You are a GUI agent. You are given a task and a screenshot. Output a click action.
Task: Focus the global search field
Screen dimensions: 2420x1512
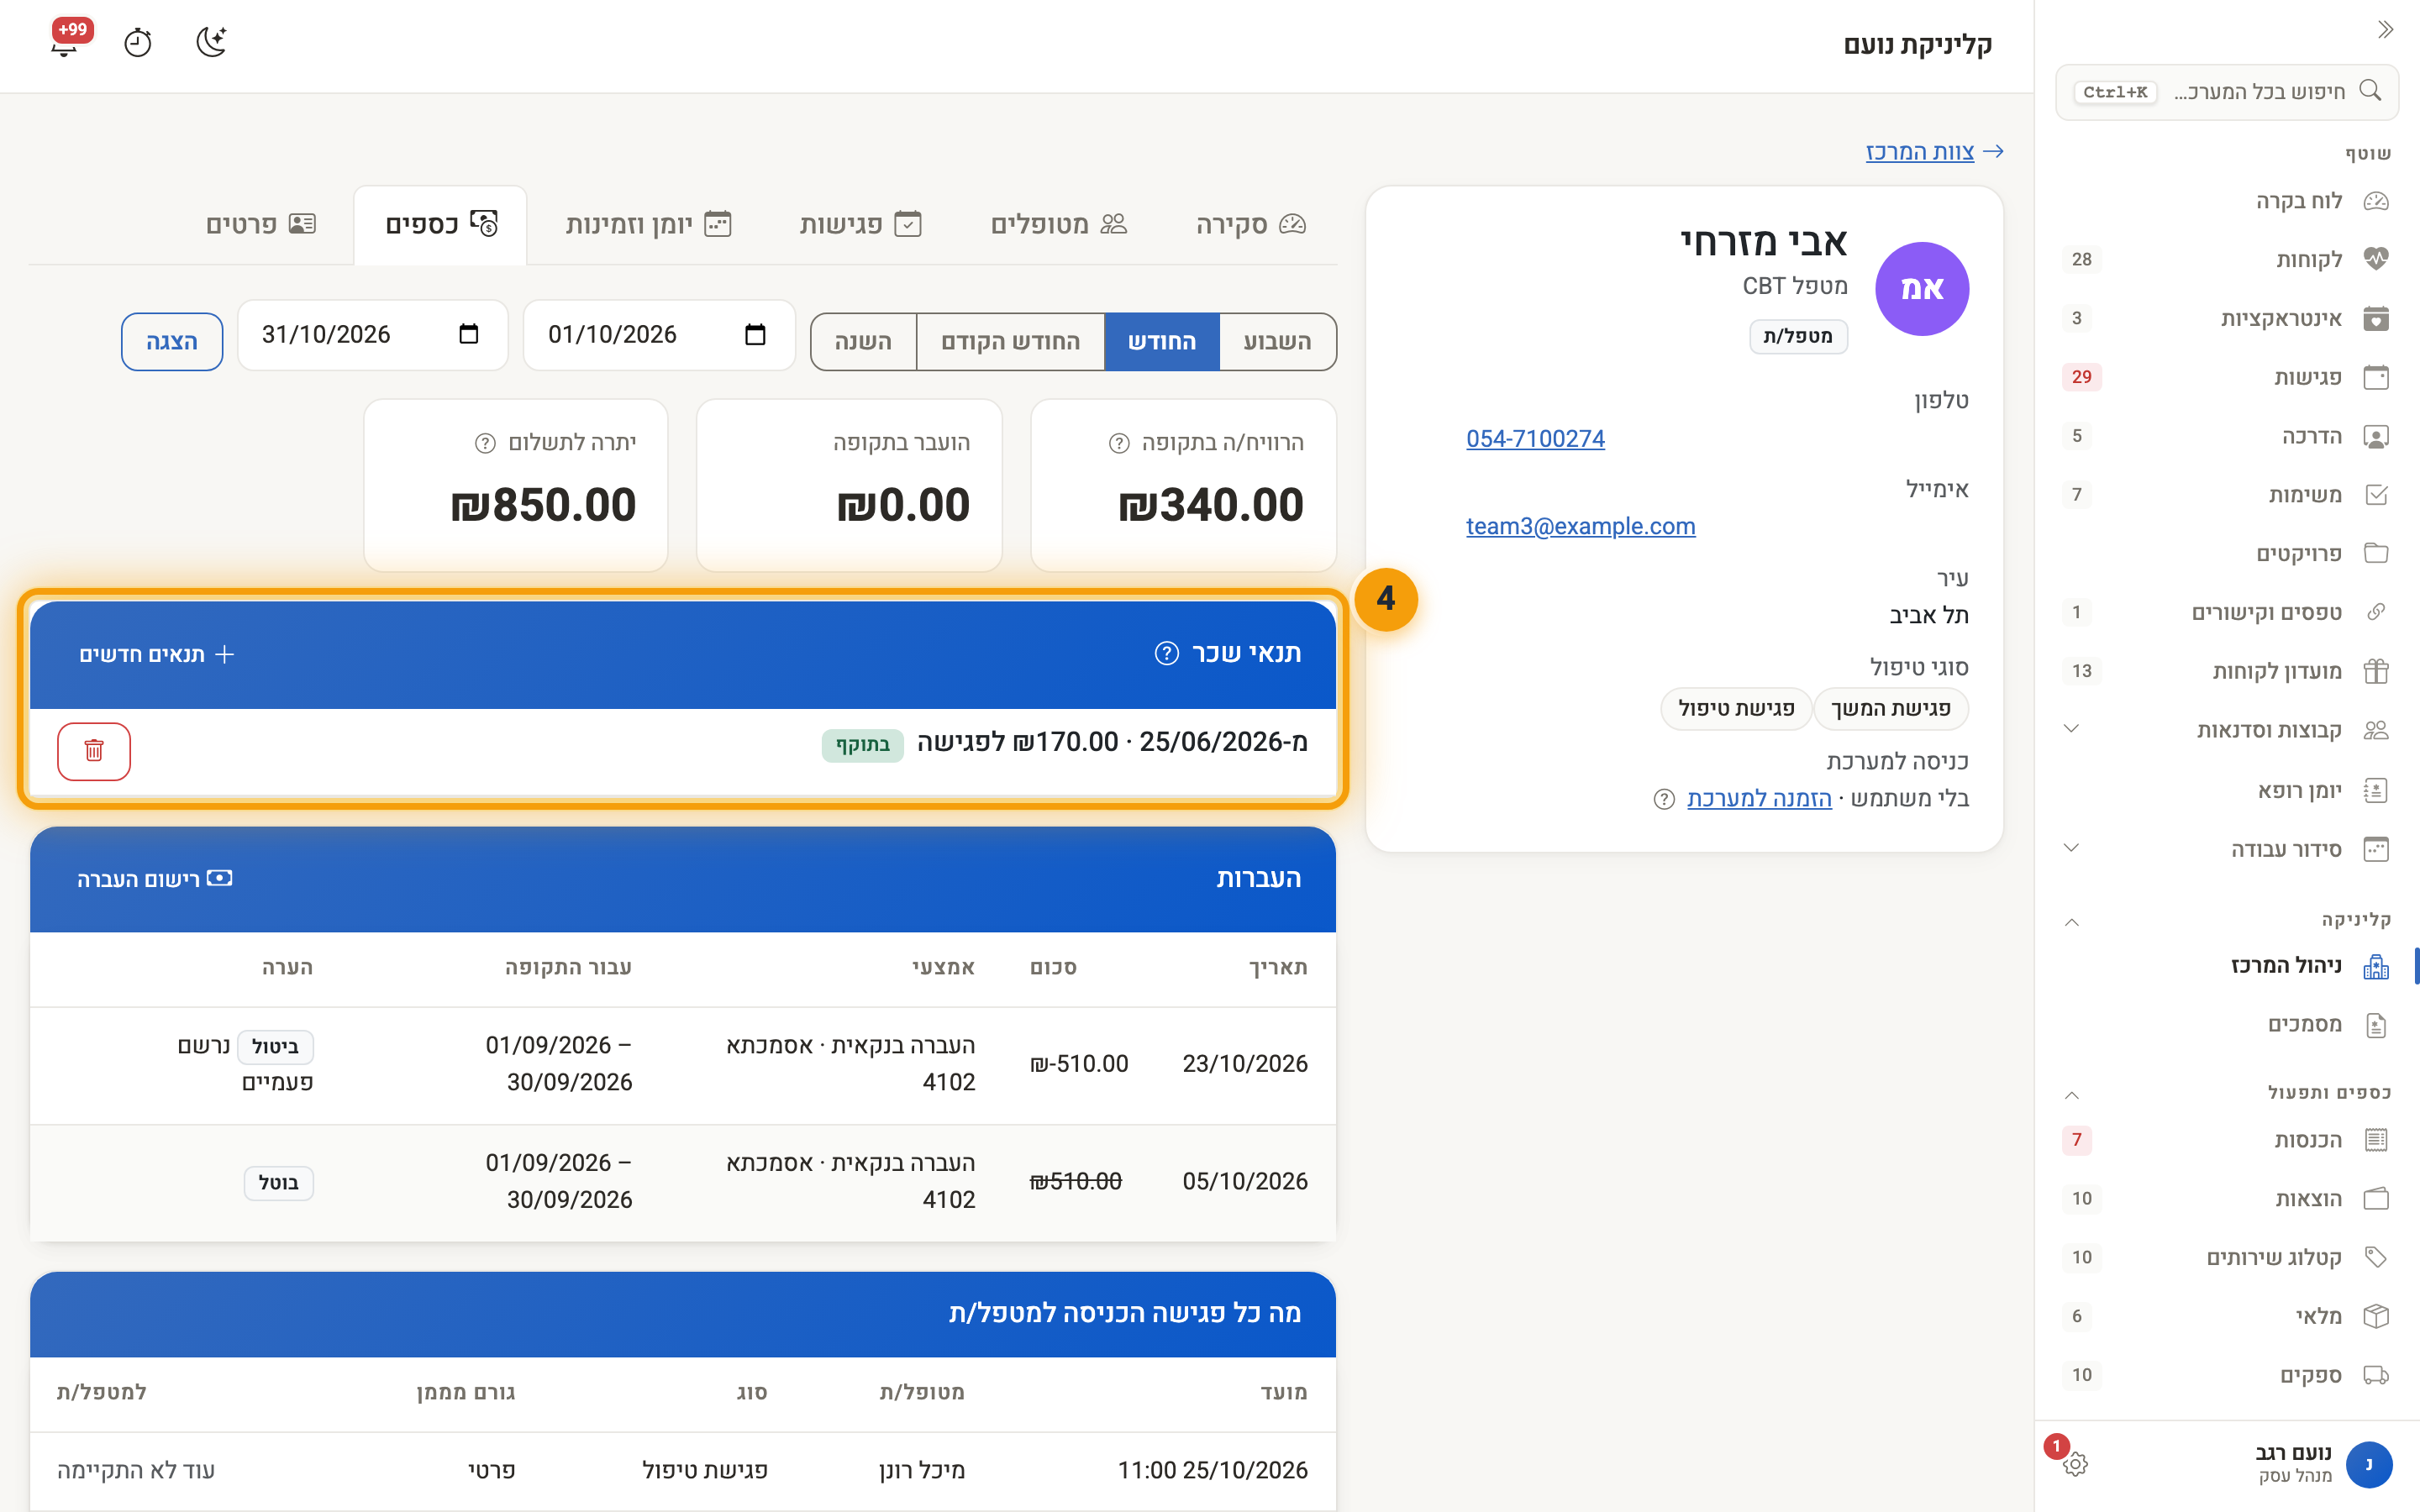click(x=2226, y=92)
